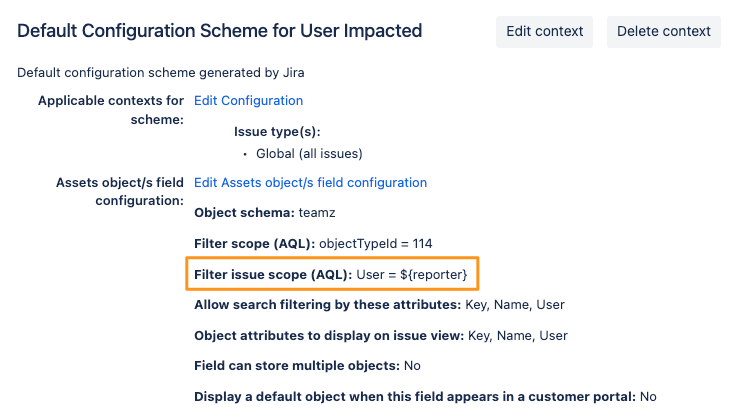Image resolution: width=729 pixels, height=413 pixels.
Task: Click 'Object attributes to display on issue view'
Action: (327, 335)
